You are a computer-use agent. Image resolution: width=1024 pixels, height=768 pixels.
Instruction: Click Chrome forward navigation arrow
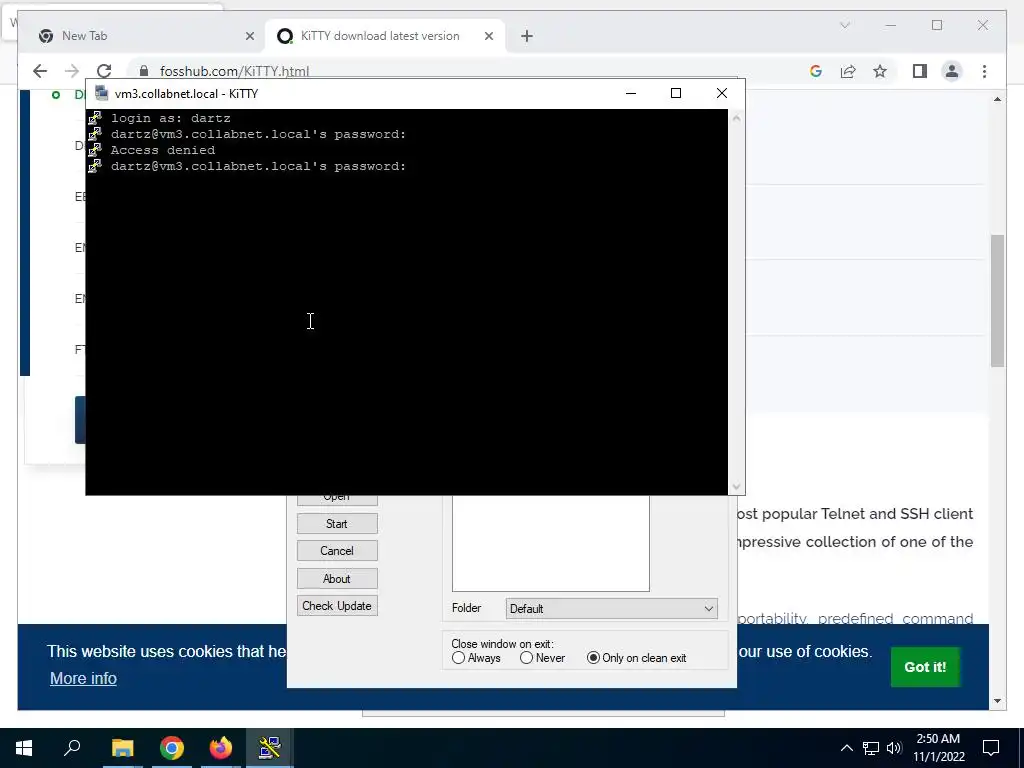(72, 71)
